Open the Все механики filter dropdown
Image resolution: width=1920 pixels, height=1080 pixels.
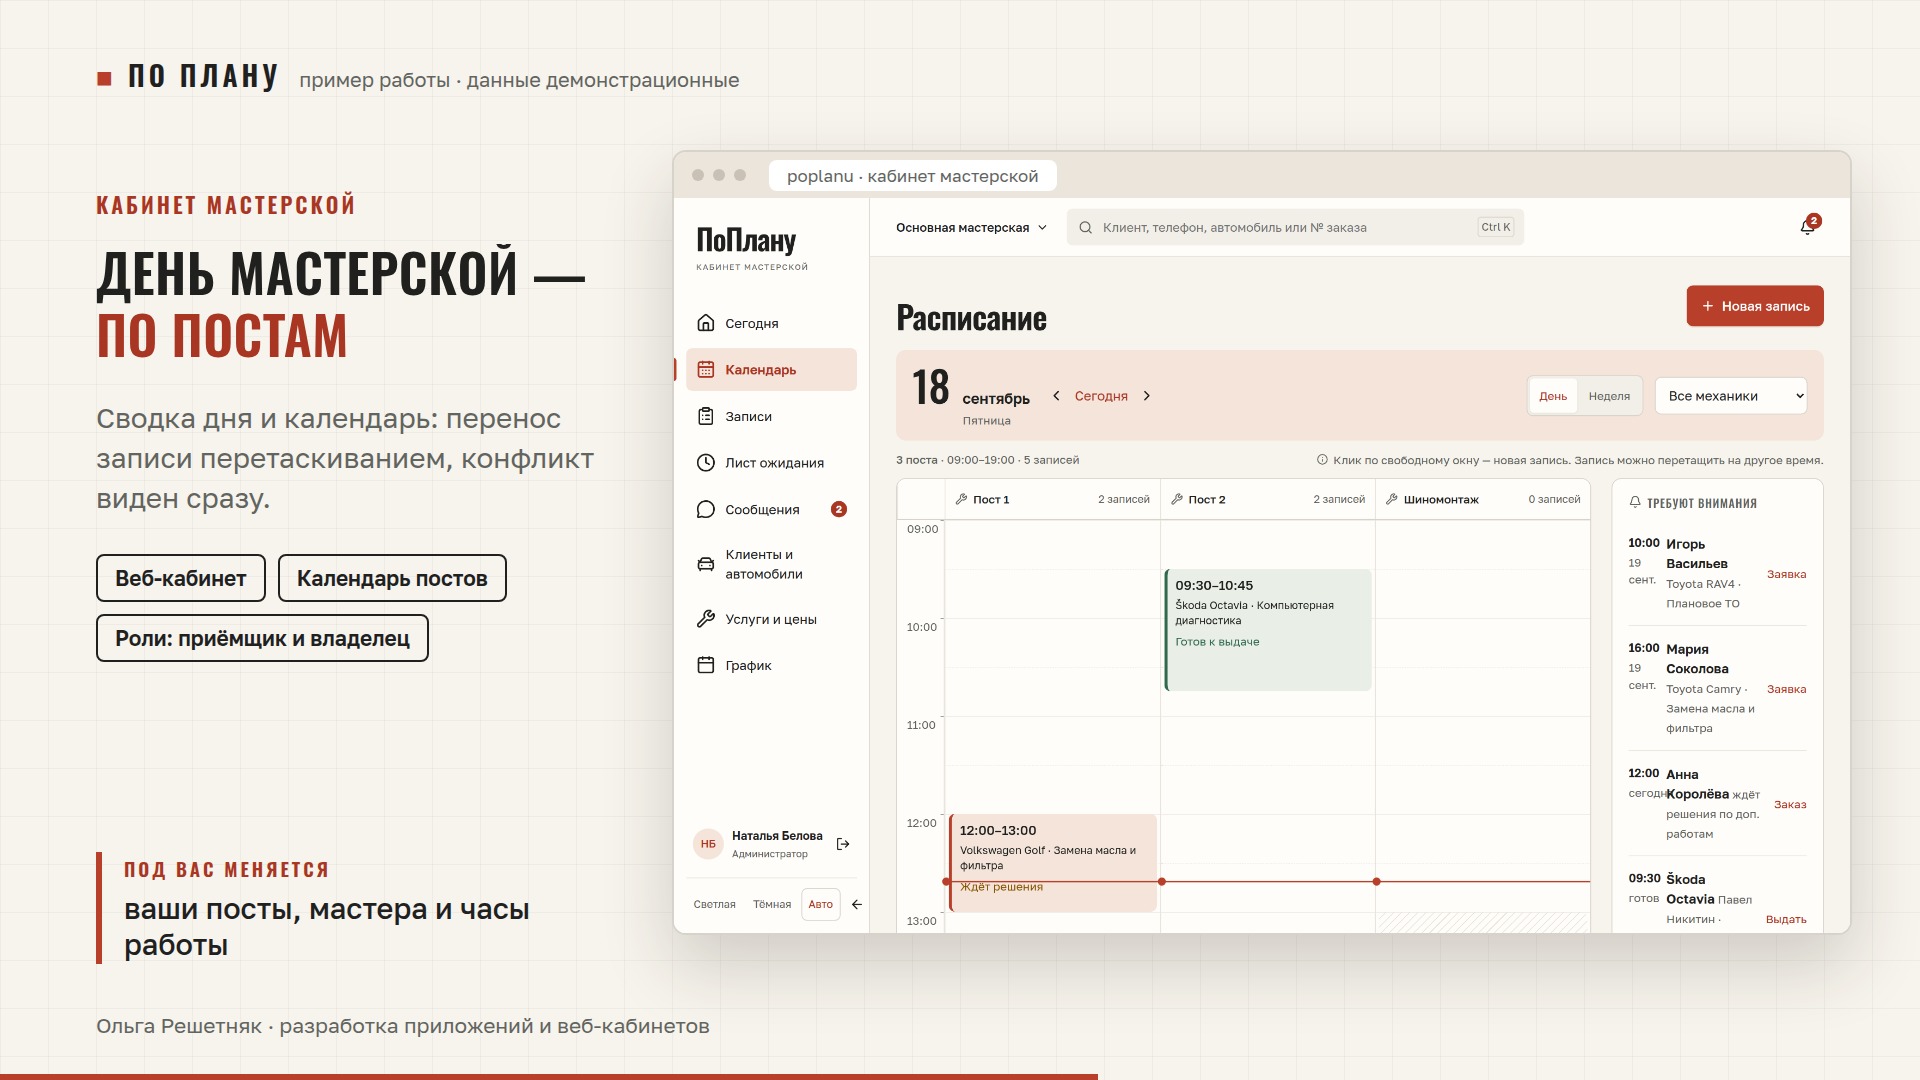pyautogui.click(x=1731, y=396)
